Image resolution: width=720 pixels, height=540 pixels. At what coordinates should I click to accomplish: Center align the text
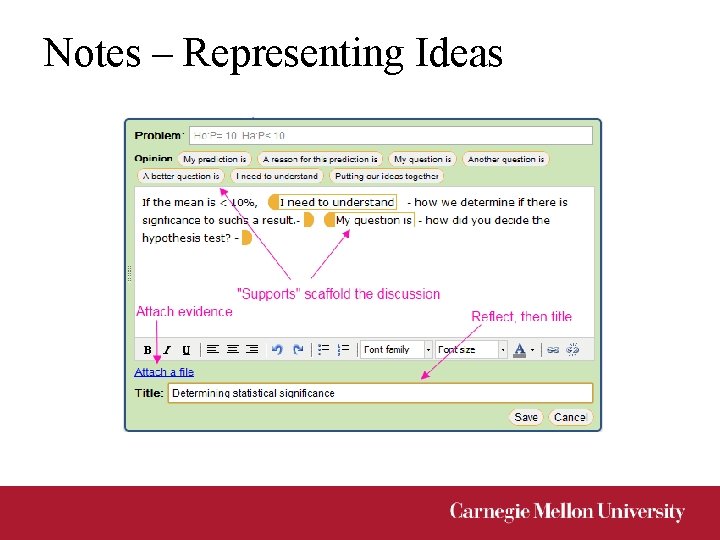tap(232, 349)
